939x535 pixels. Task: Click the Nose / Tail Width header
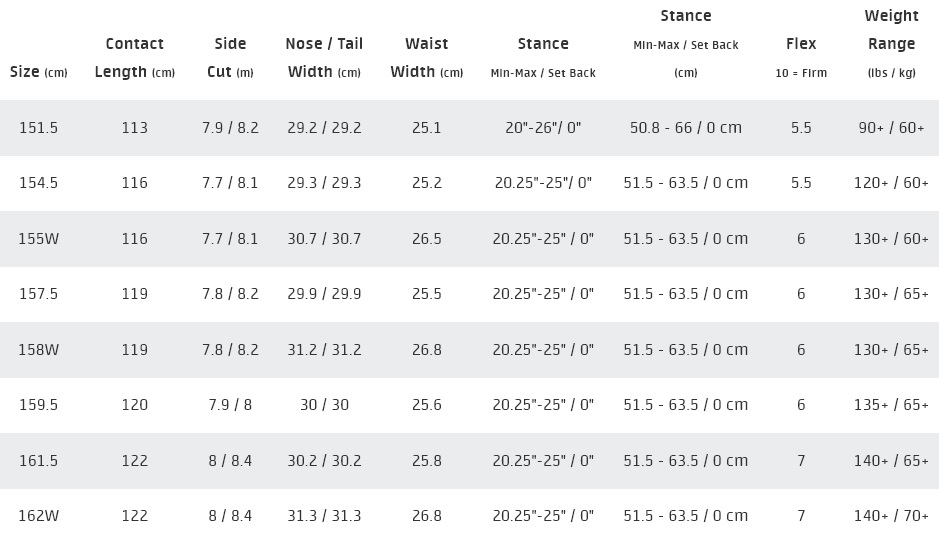click(x=324, y=58)
